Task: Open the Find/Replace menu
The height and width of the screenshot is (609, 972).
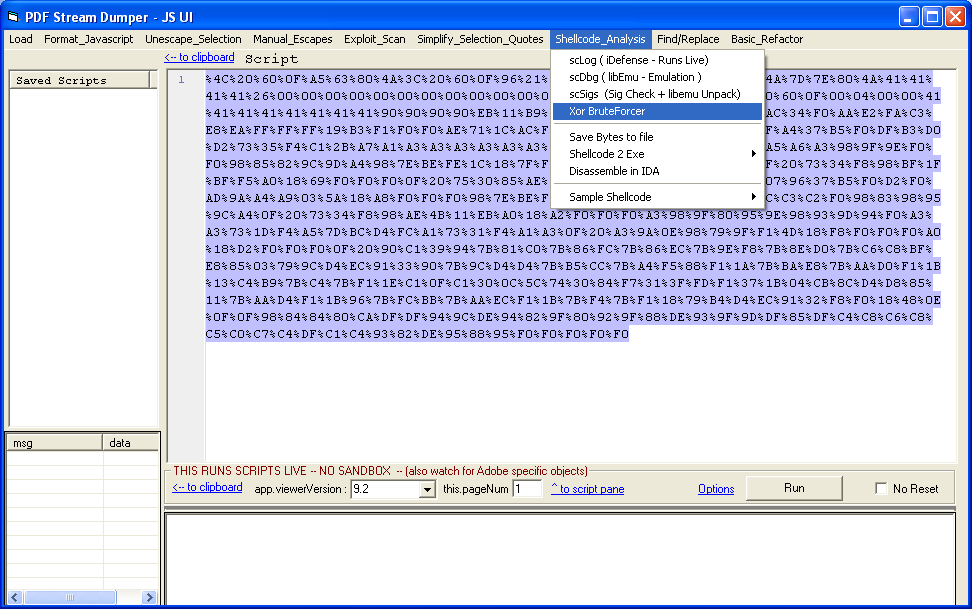Action: (x=688, y=39)
